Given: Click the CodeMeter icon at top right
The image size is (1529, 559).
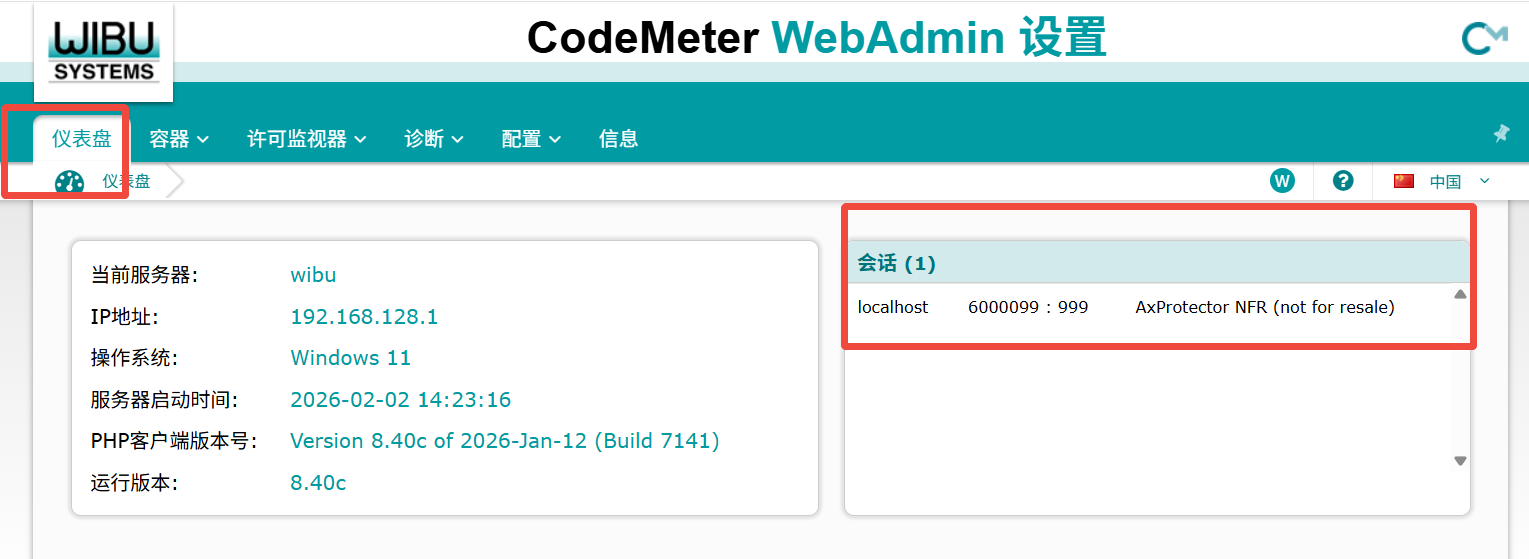Looking at the screenshot, I should (1484, 39).
